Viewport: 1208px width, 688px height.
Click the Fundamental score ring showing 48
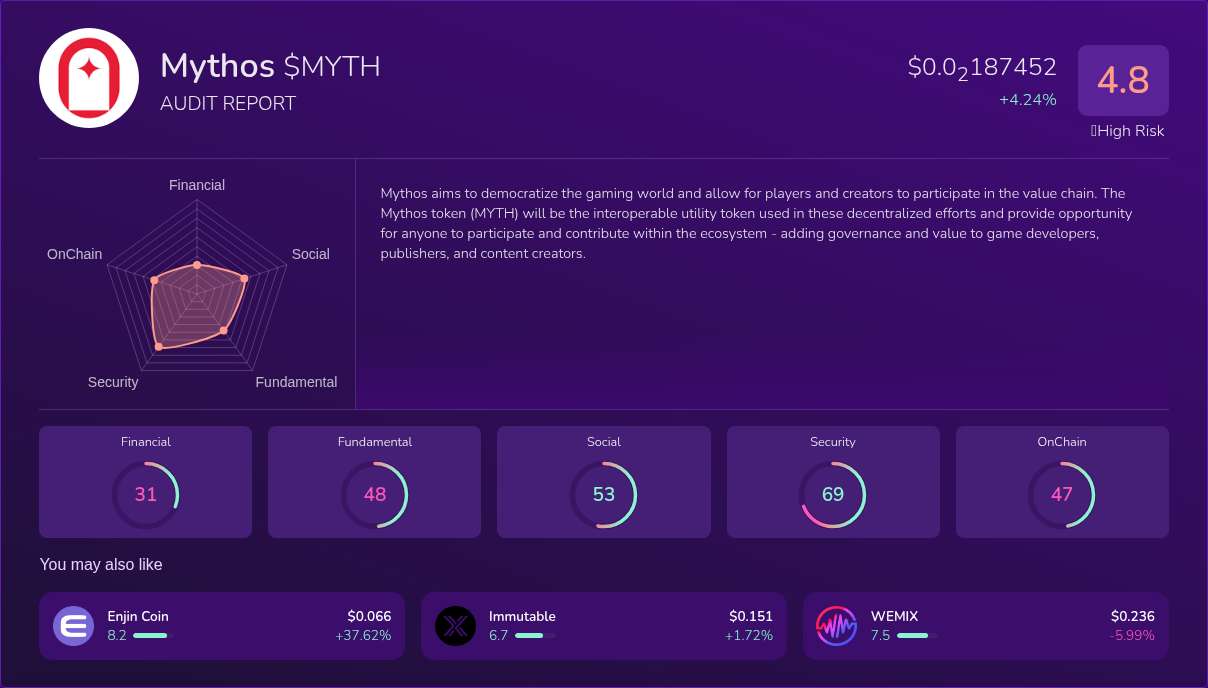[374, 494]
